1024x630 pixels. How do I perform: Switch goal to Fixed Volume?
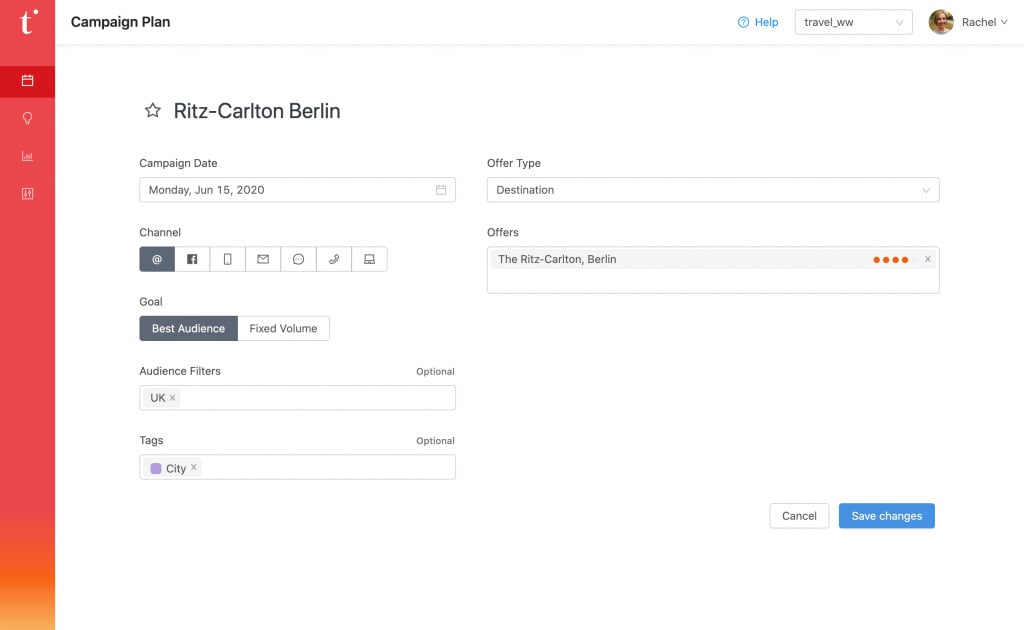[x=283, y=328]
